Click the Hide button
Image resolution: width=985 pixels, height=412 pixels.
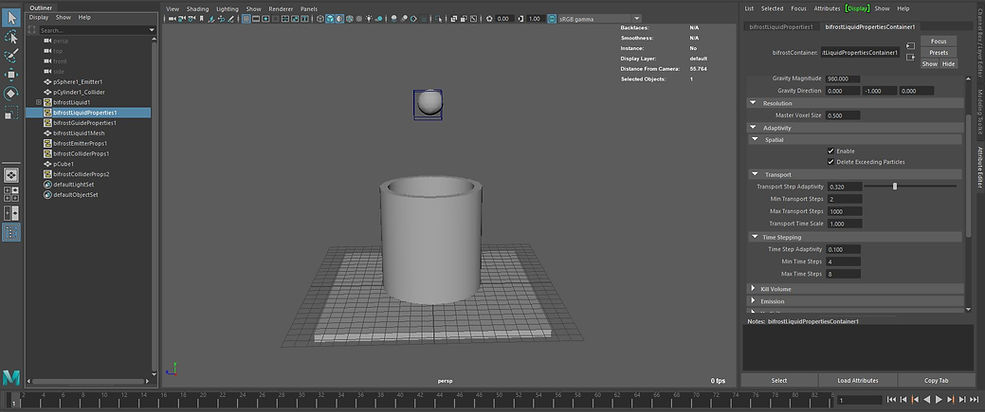pos(949,64)
